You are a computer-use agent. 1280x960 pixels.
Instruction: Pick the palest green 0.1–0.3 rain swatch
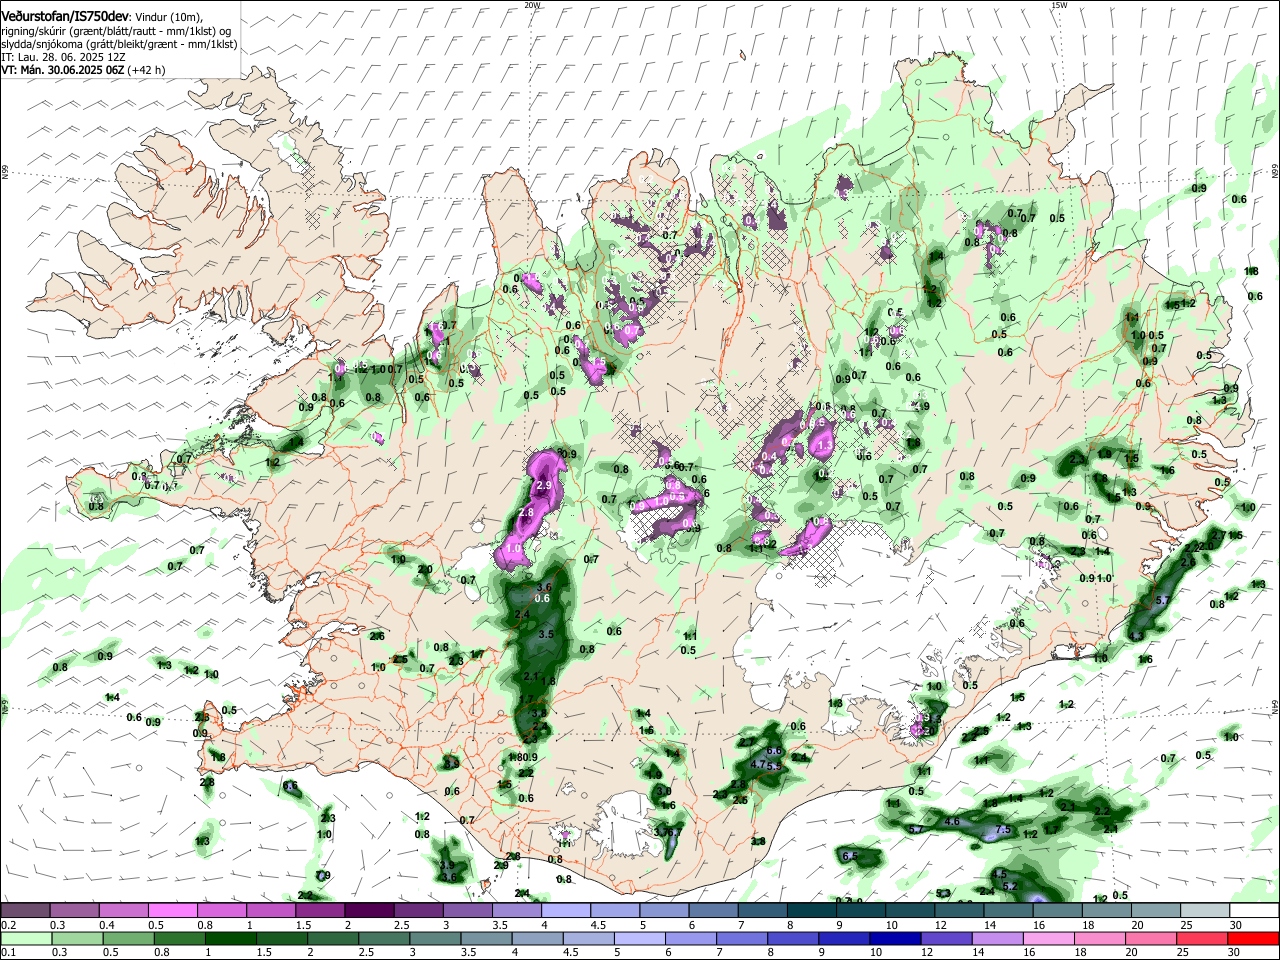(x=28, y=939)
